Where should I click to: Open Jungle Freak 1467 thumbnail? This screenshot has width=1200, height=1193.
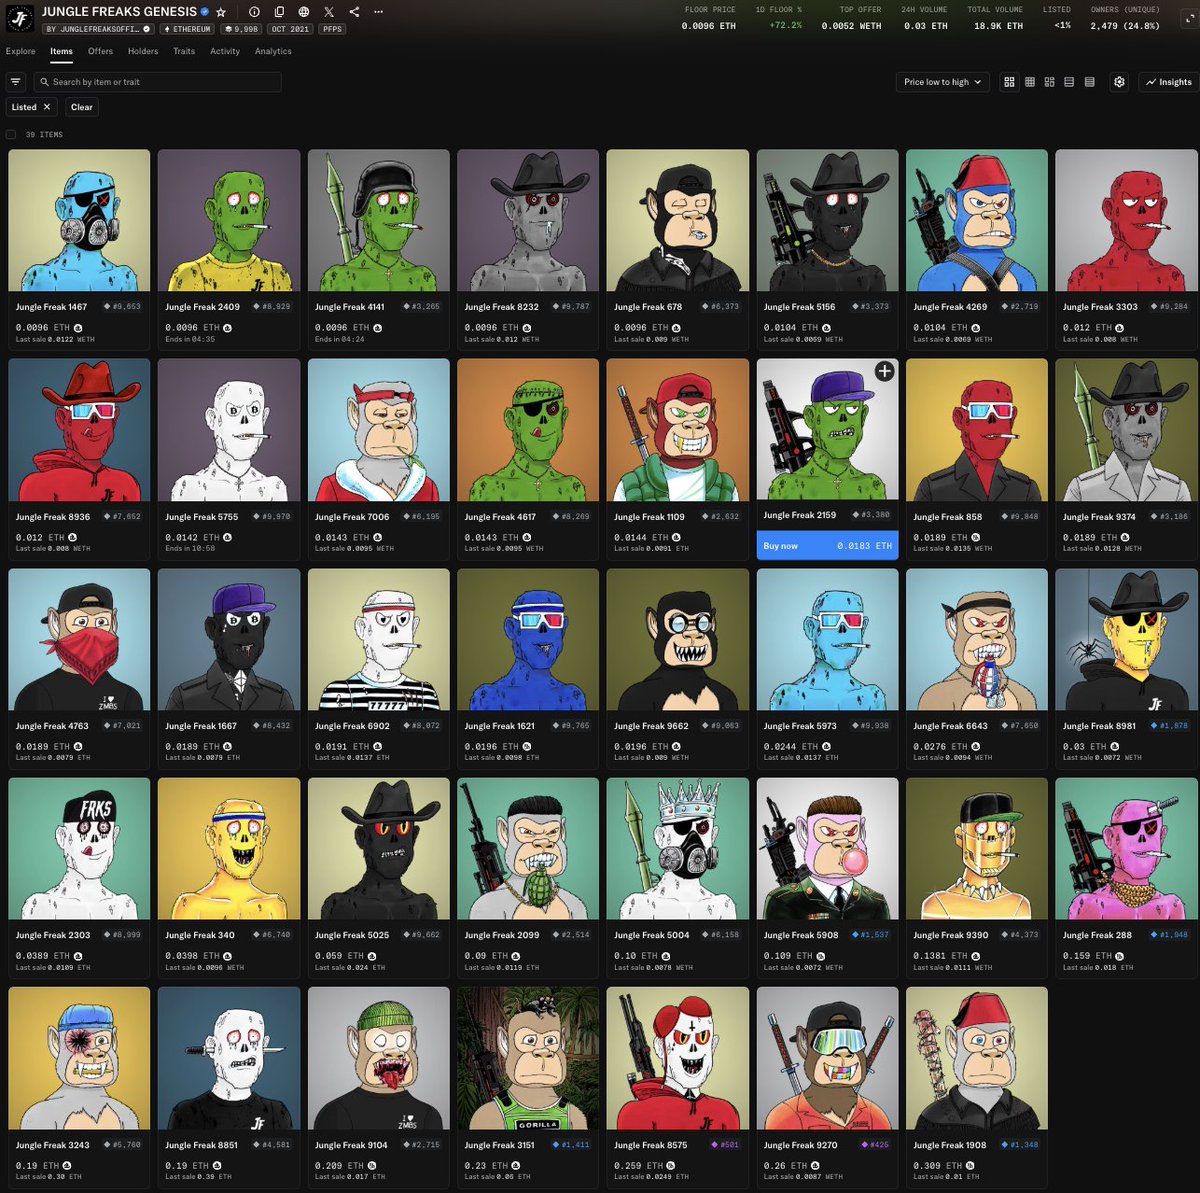pos(79,220)
